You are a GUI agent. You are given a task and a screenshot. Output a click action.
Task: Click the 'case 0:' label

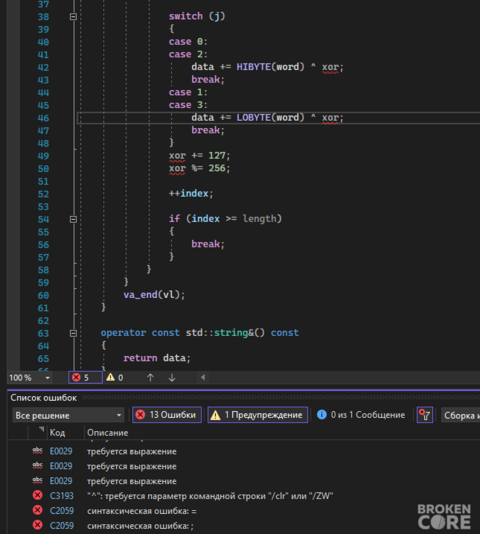point(188,42)
